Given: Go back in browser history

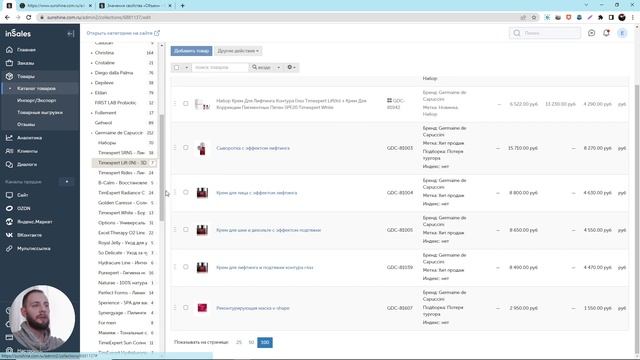Looking at the screenshot, I should click(7, 18).
